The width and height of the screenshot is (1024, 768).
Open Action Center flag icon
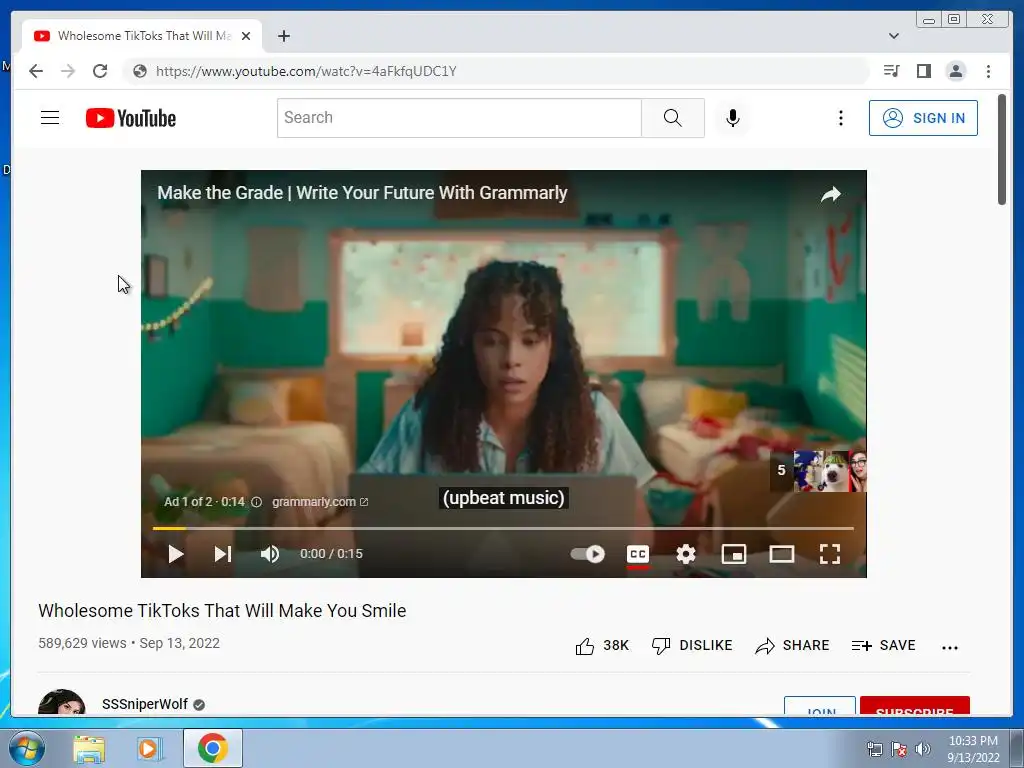click(x=899, y=749)
